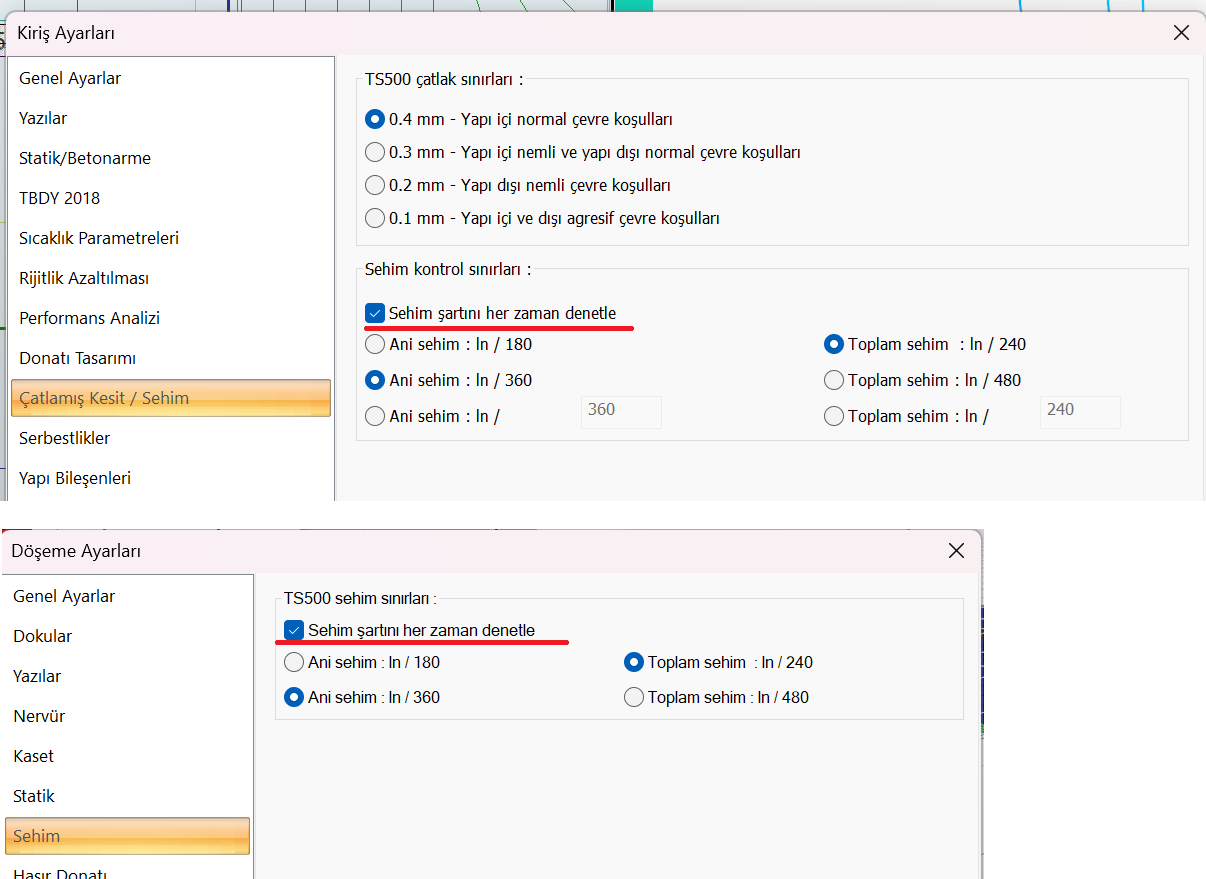Select Toplam sehim ln / 240 in Döşeme Ayarları
This screenshot has width=1206, height=879.
pos(633,662)
